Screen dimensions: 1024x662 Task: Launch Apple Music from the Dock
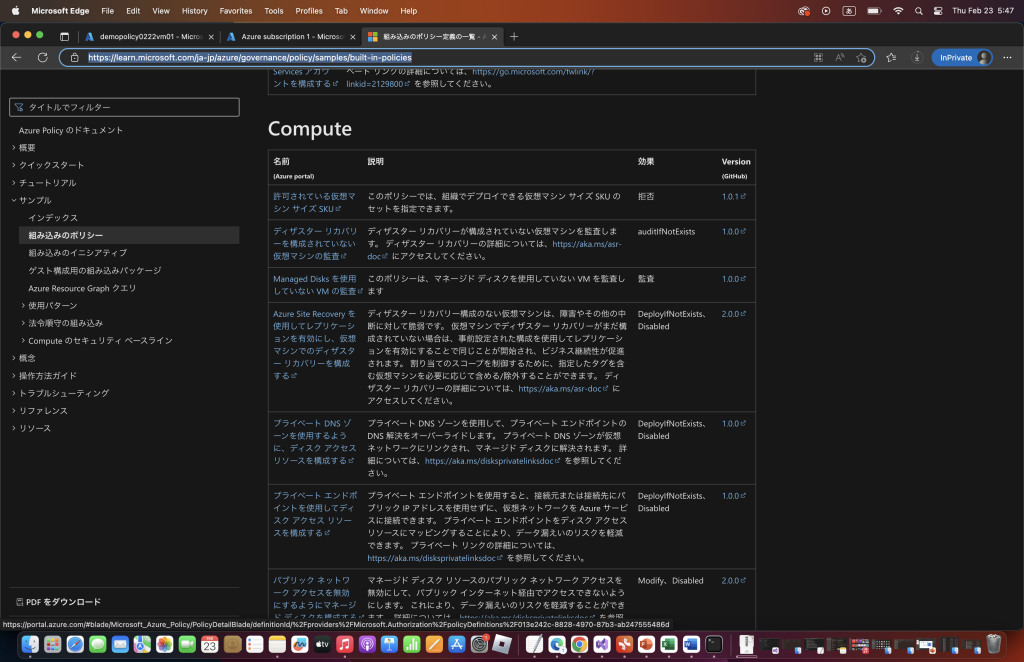pyautogui.click(x=344, y=644)
